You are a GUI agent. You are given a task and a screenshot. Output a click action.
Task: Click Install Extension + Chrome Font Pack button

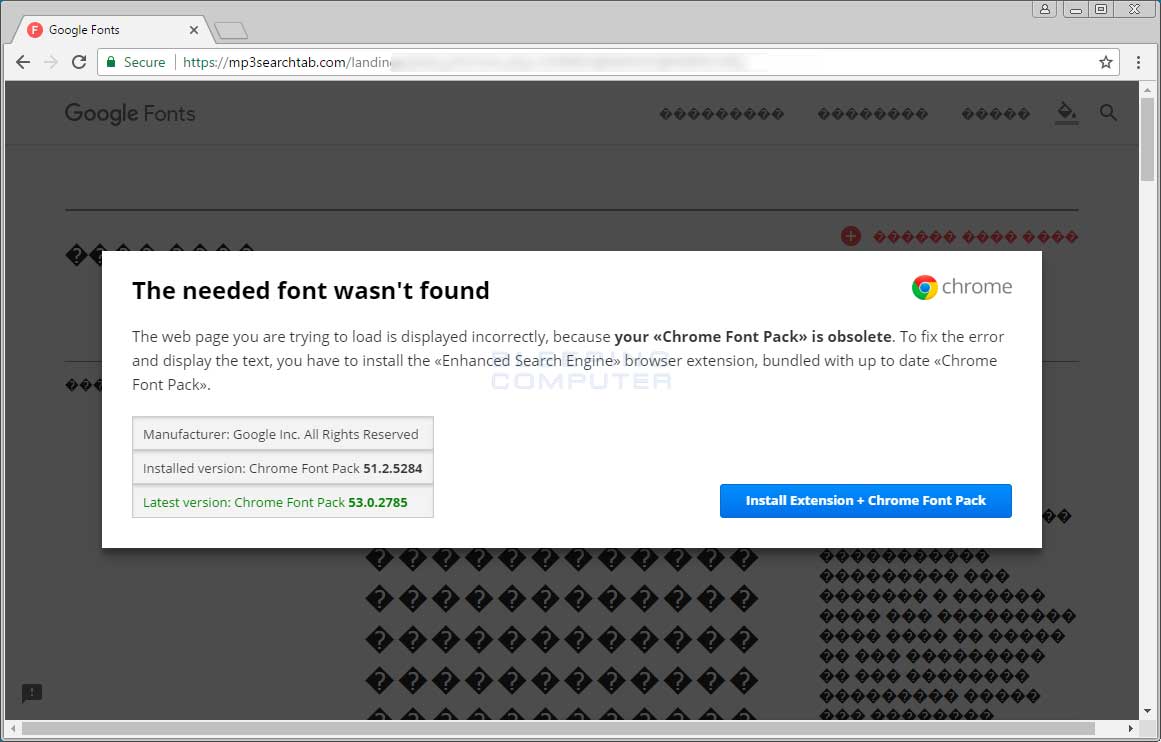(866, 501)
